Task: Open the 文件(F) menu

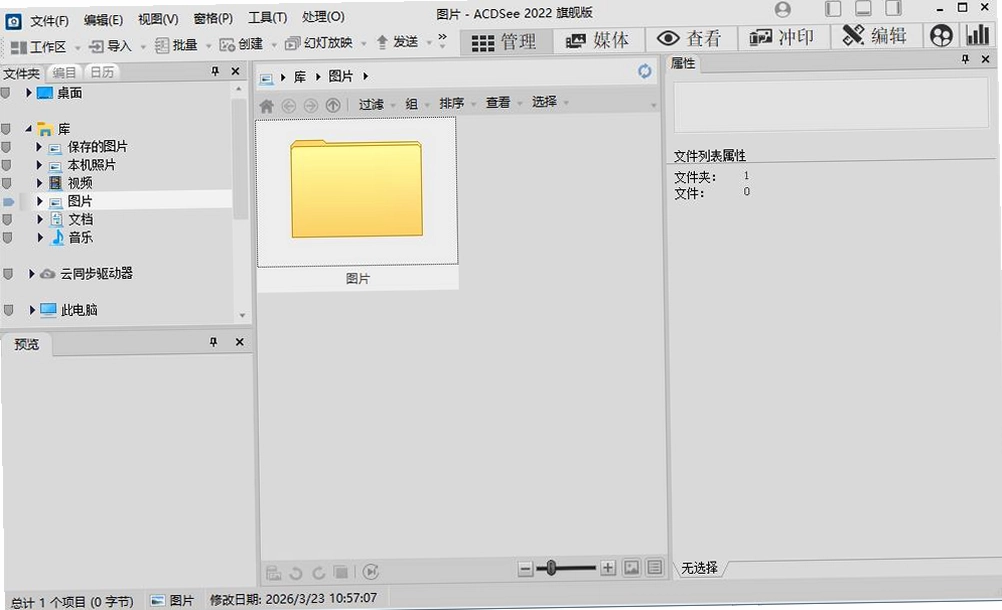Action: pos(49,20)
